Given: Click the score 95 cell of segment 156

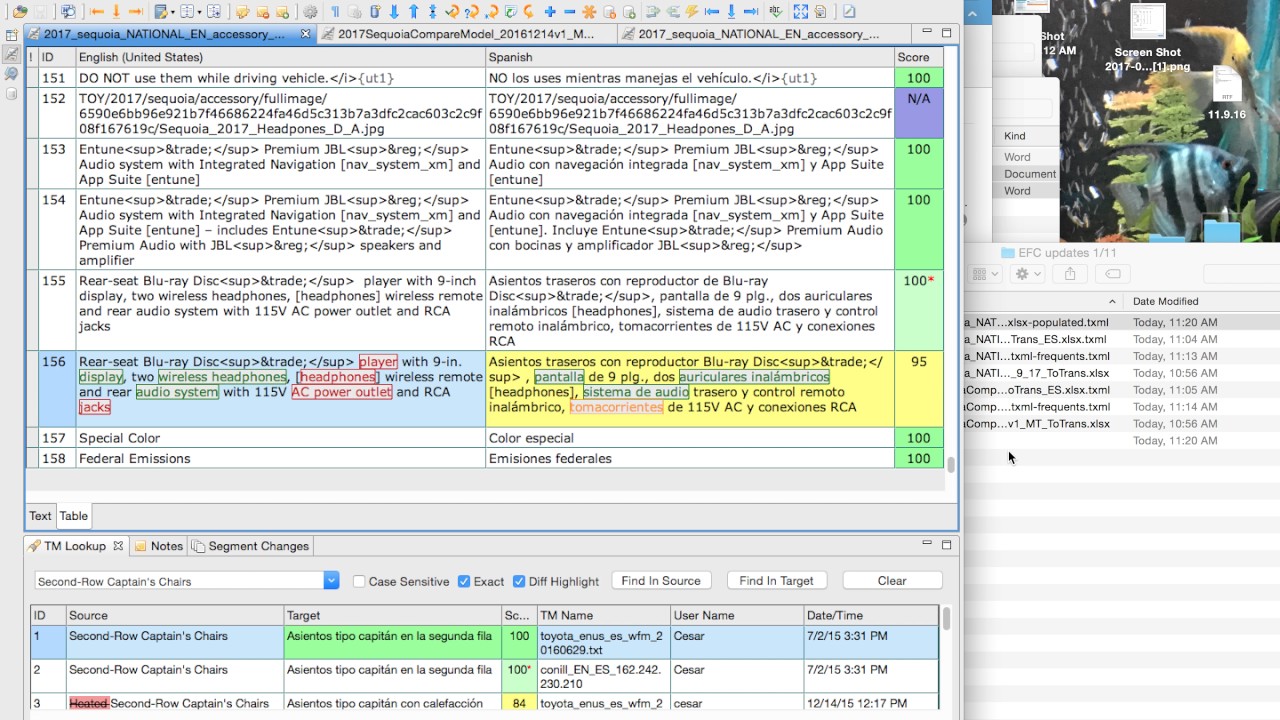Looking at the screenshot, I should 918,389.
